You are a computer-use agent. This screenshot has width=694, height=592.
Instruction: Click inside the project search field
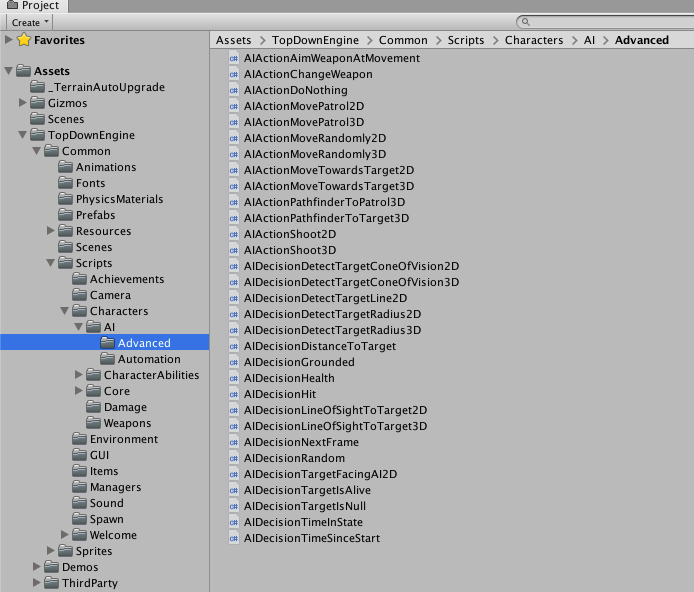(606, 22)
